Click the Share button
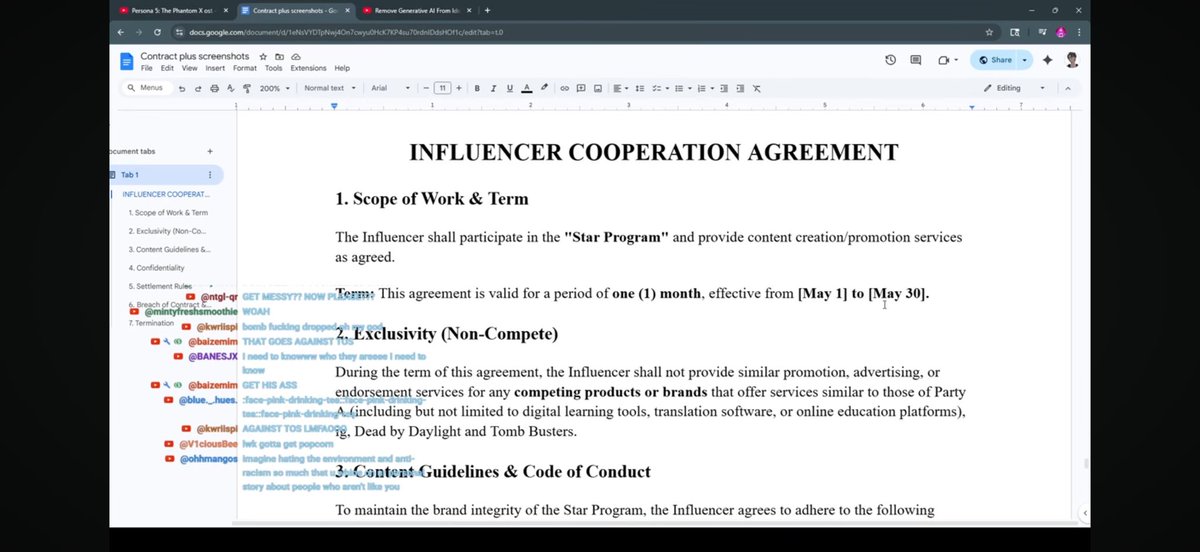 (995, 60)
